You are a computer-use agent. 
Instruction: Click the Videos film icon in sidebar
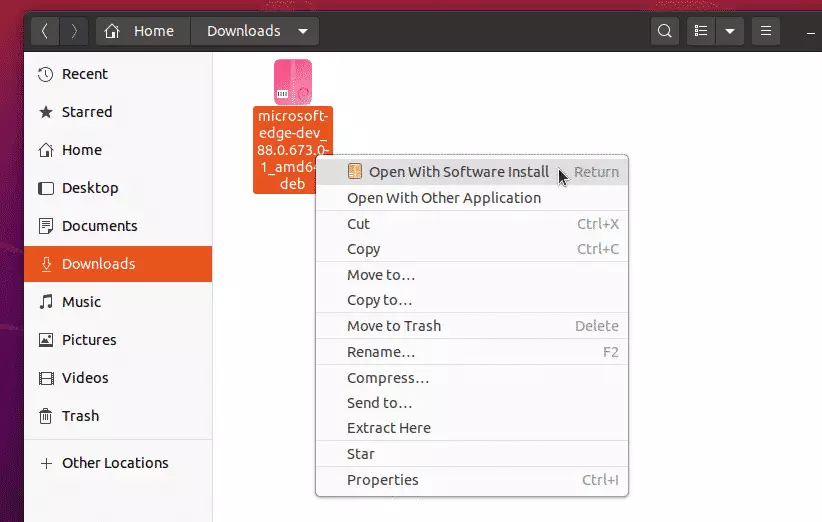46,378
